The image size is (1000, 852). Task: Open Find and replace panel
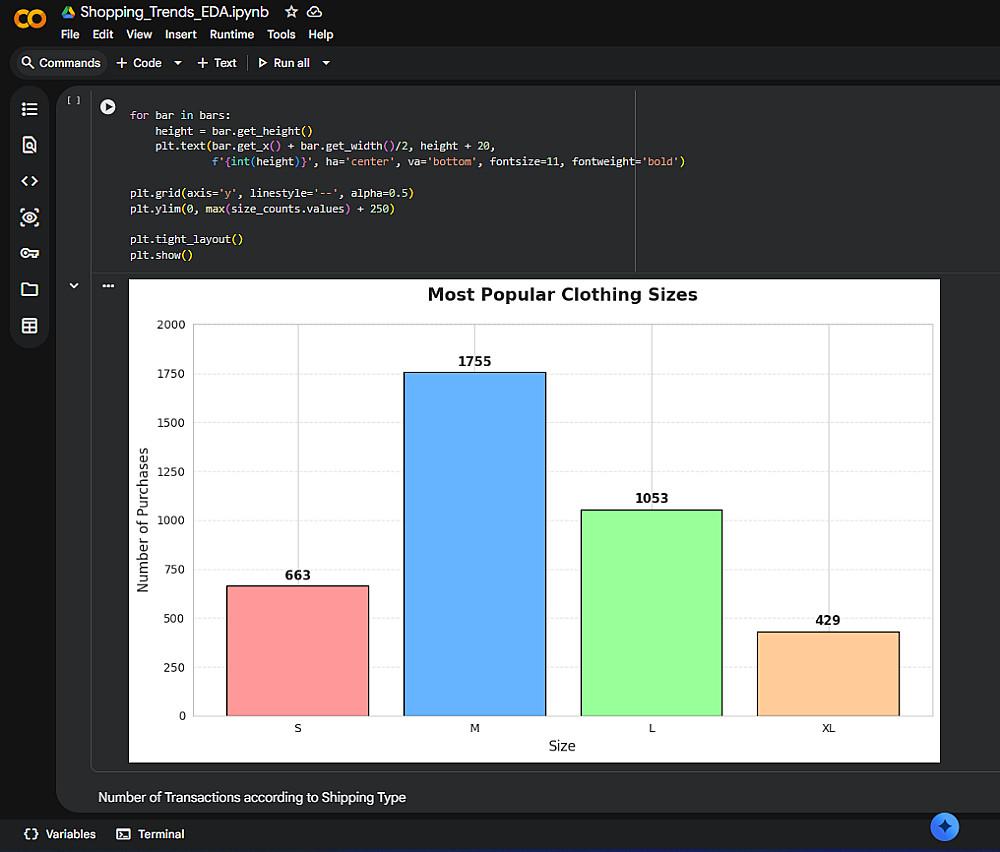pos(29,145)
